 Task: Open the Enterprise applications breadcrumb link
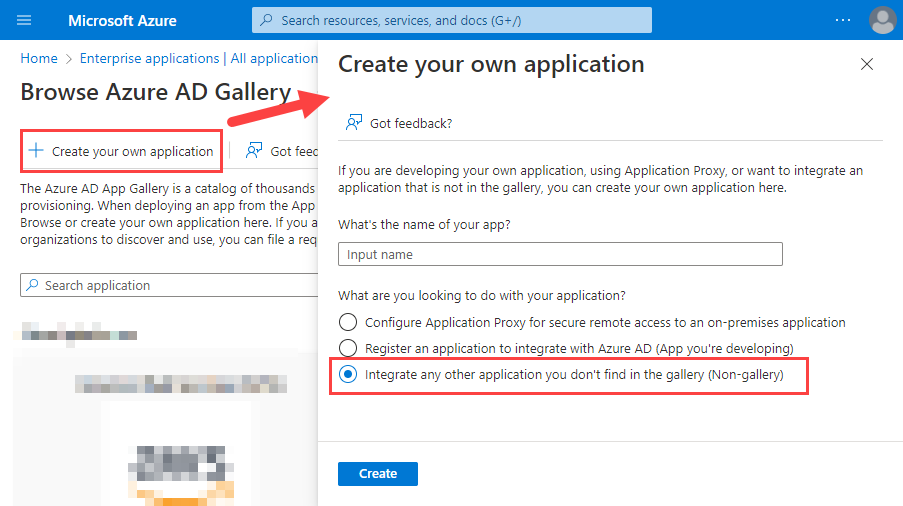tap(199, 58)
